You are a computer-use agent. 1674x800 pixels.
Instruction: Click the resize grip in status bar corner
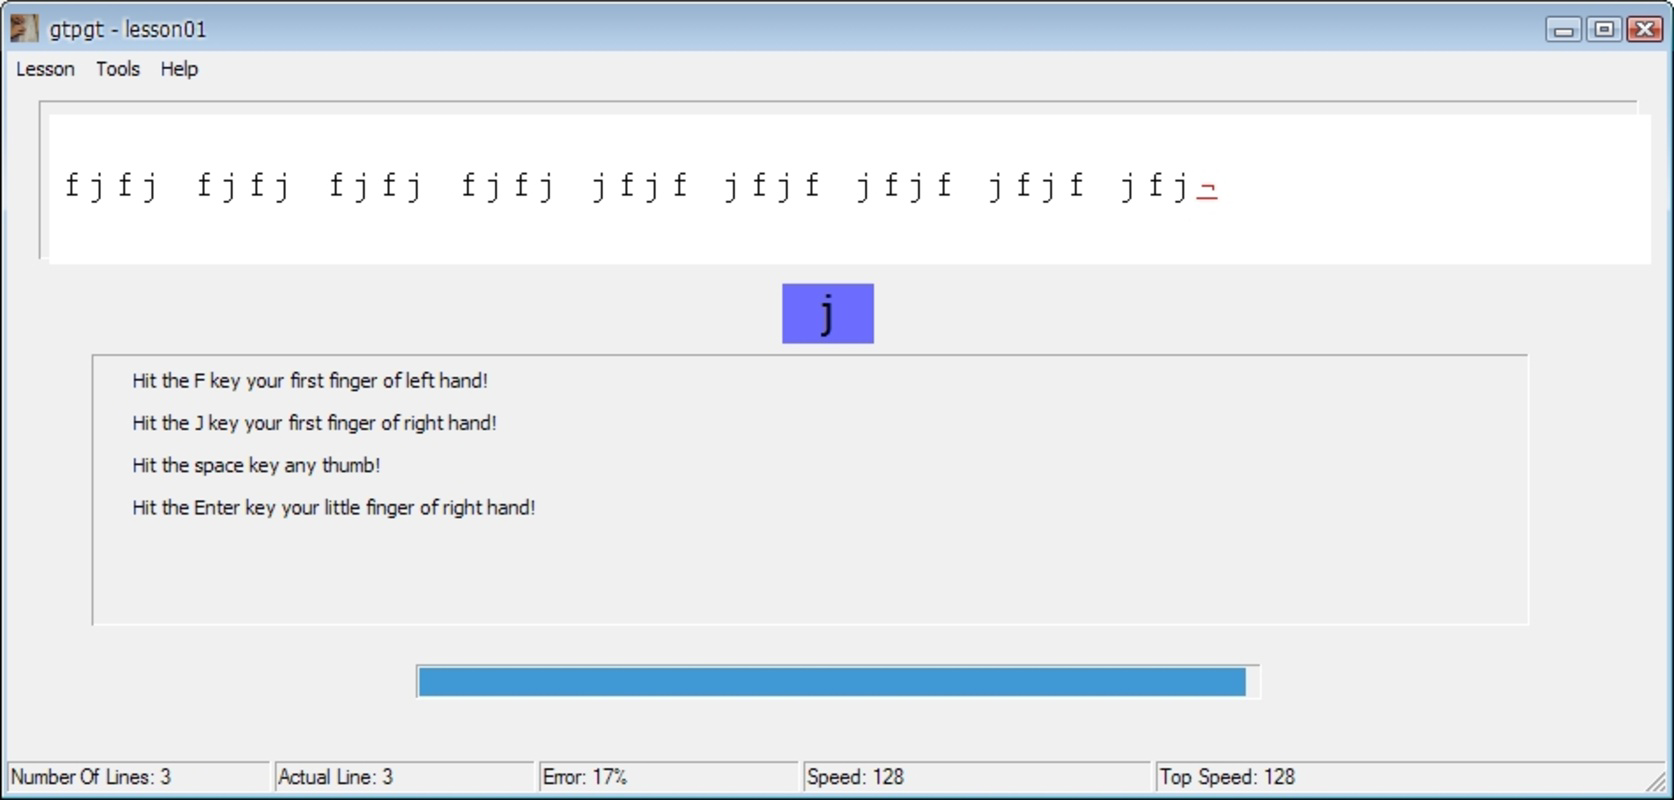coord(1657,781)
